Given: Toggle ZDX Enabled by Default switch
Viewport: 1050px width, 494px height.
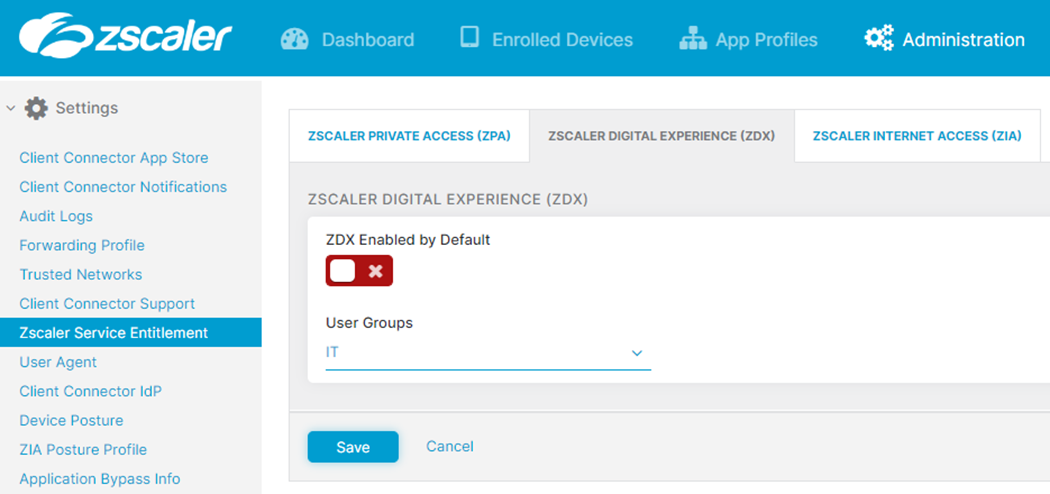Looking at the screenshot, I should pyautogui.click(x=359, y=271).
